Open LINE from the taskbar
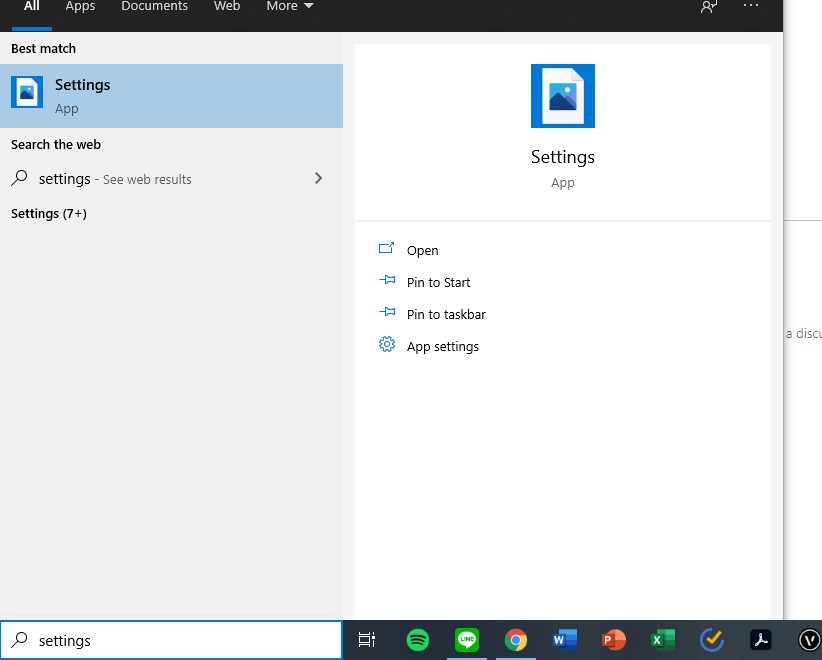The width and height of the screenshot is (822, 660). (466, 640)
